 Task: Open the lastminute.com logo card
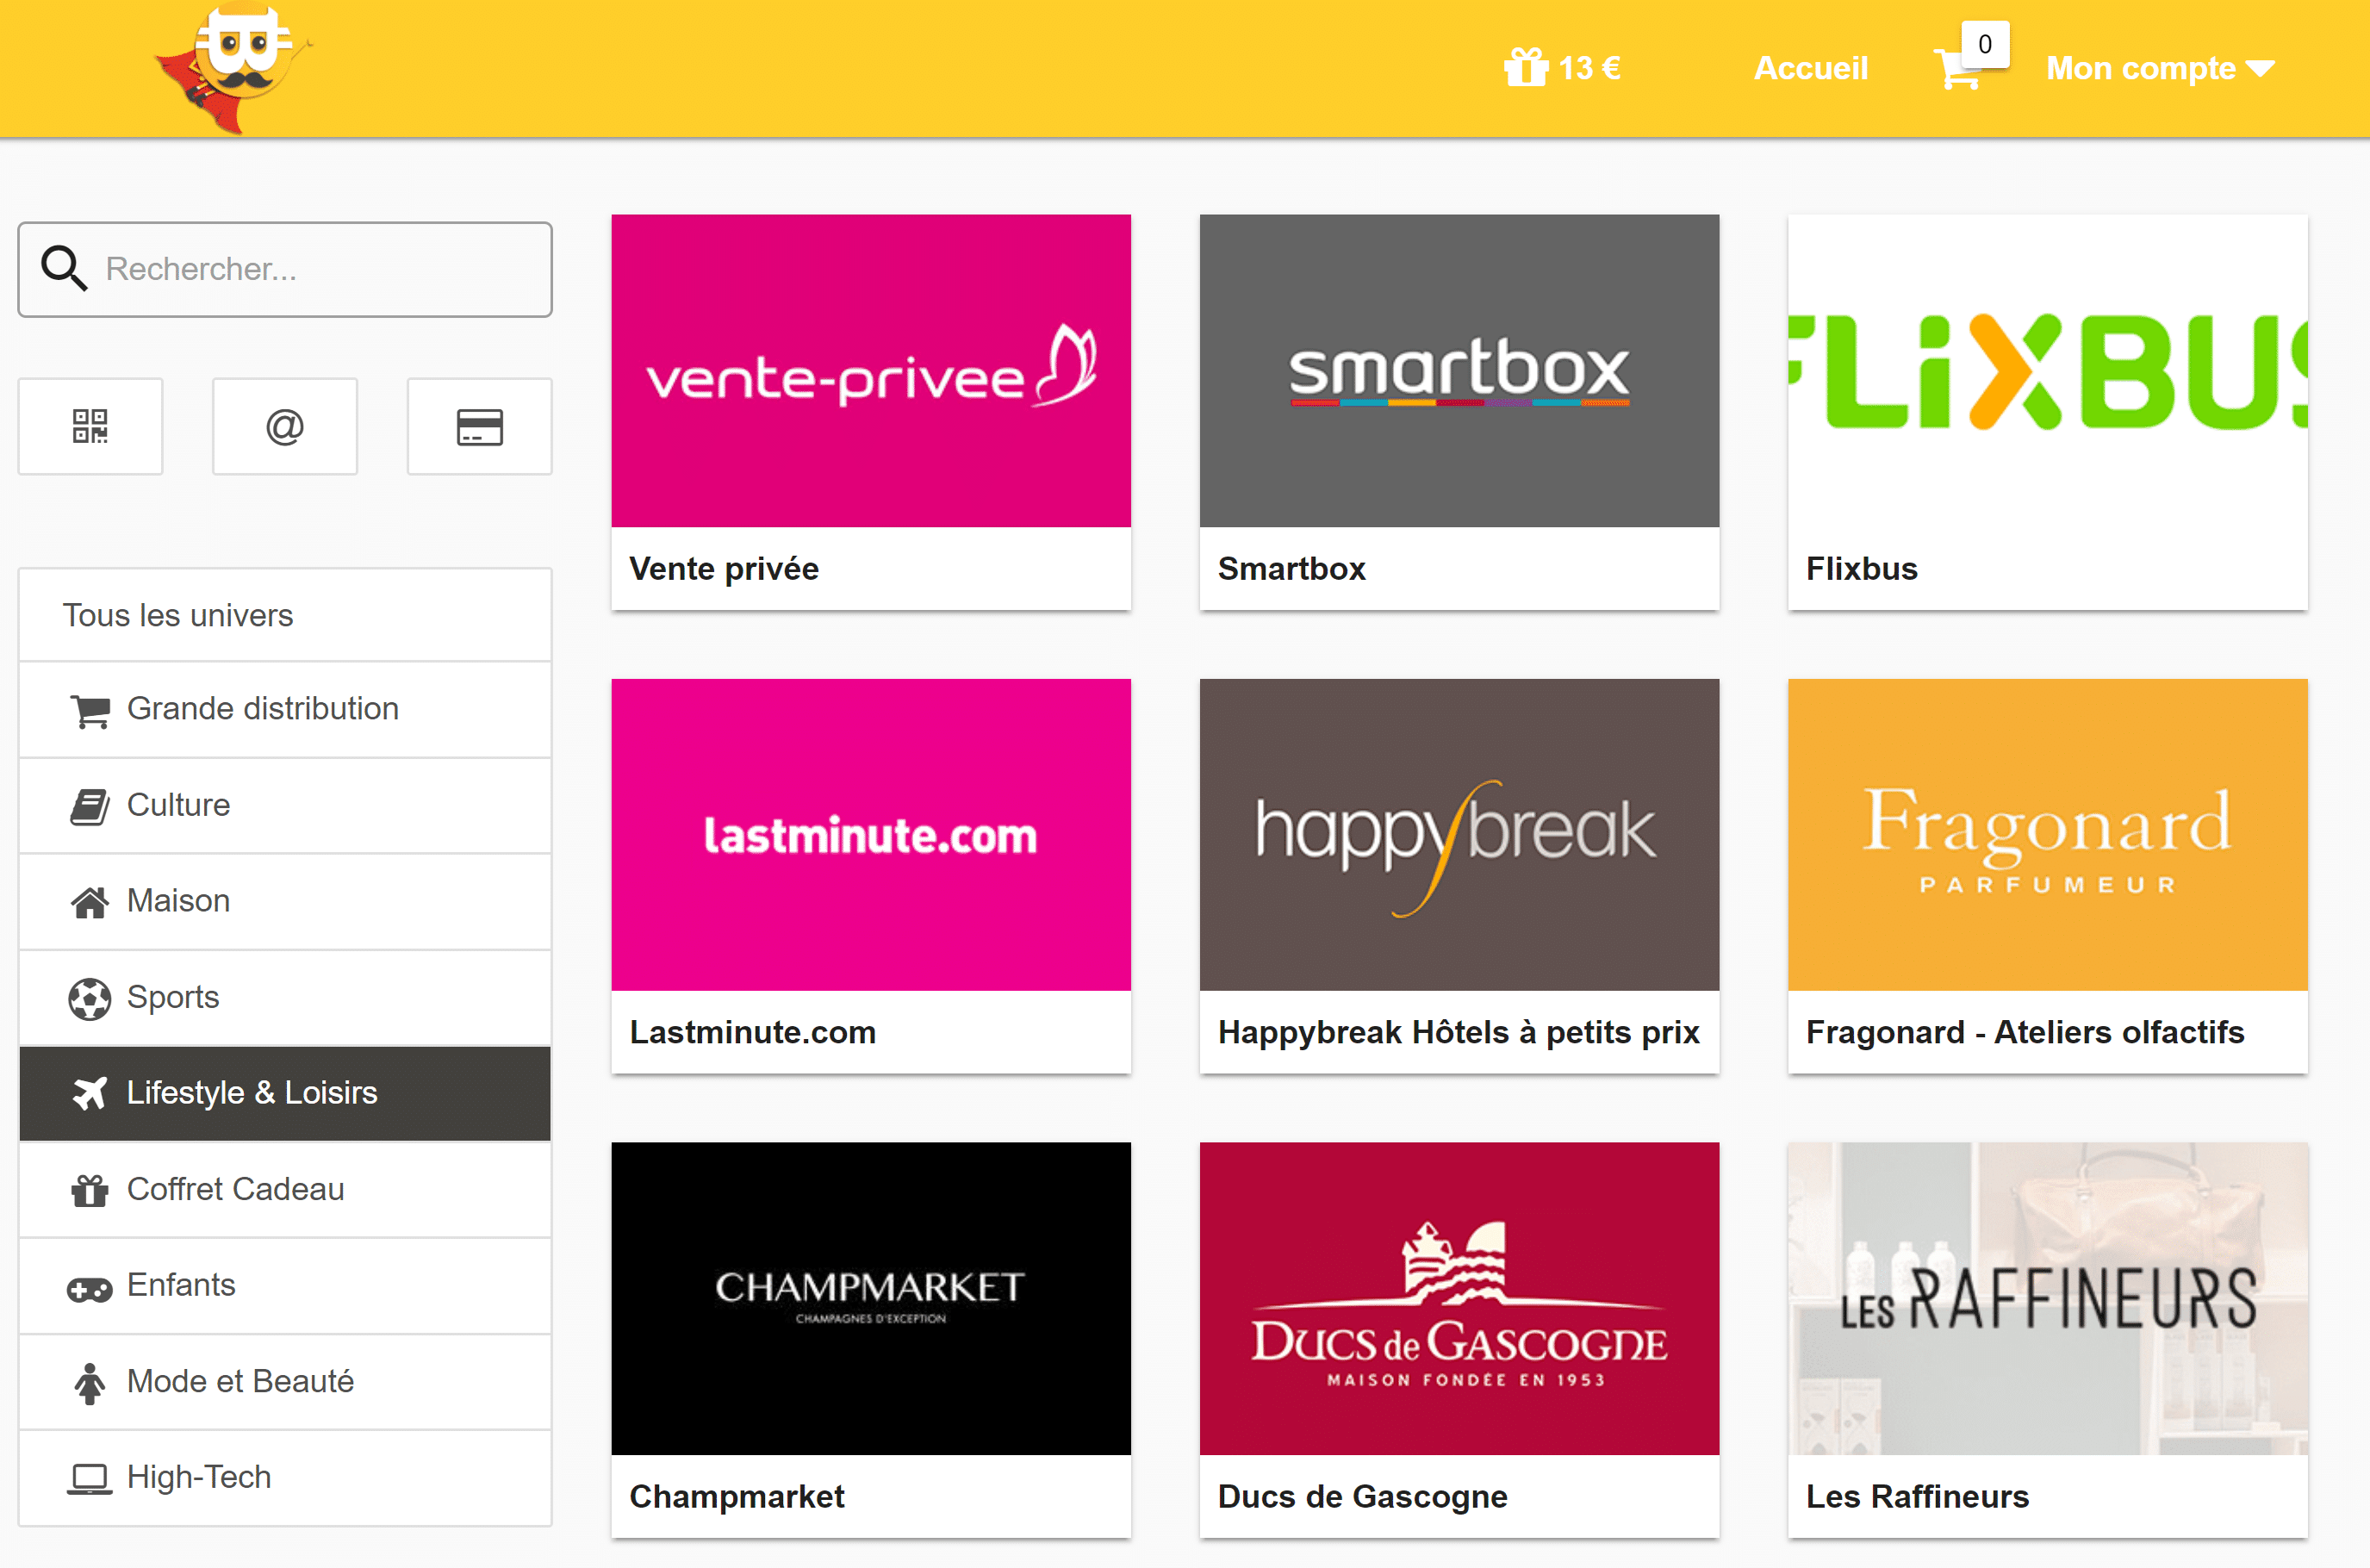click(x=871, y=835)
